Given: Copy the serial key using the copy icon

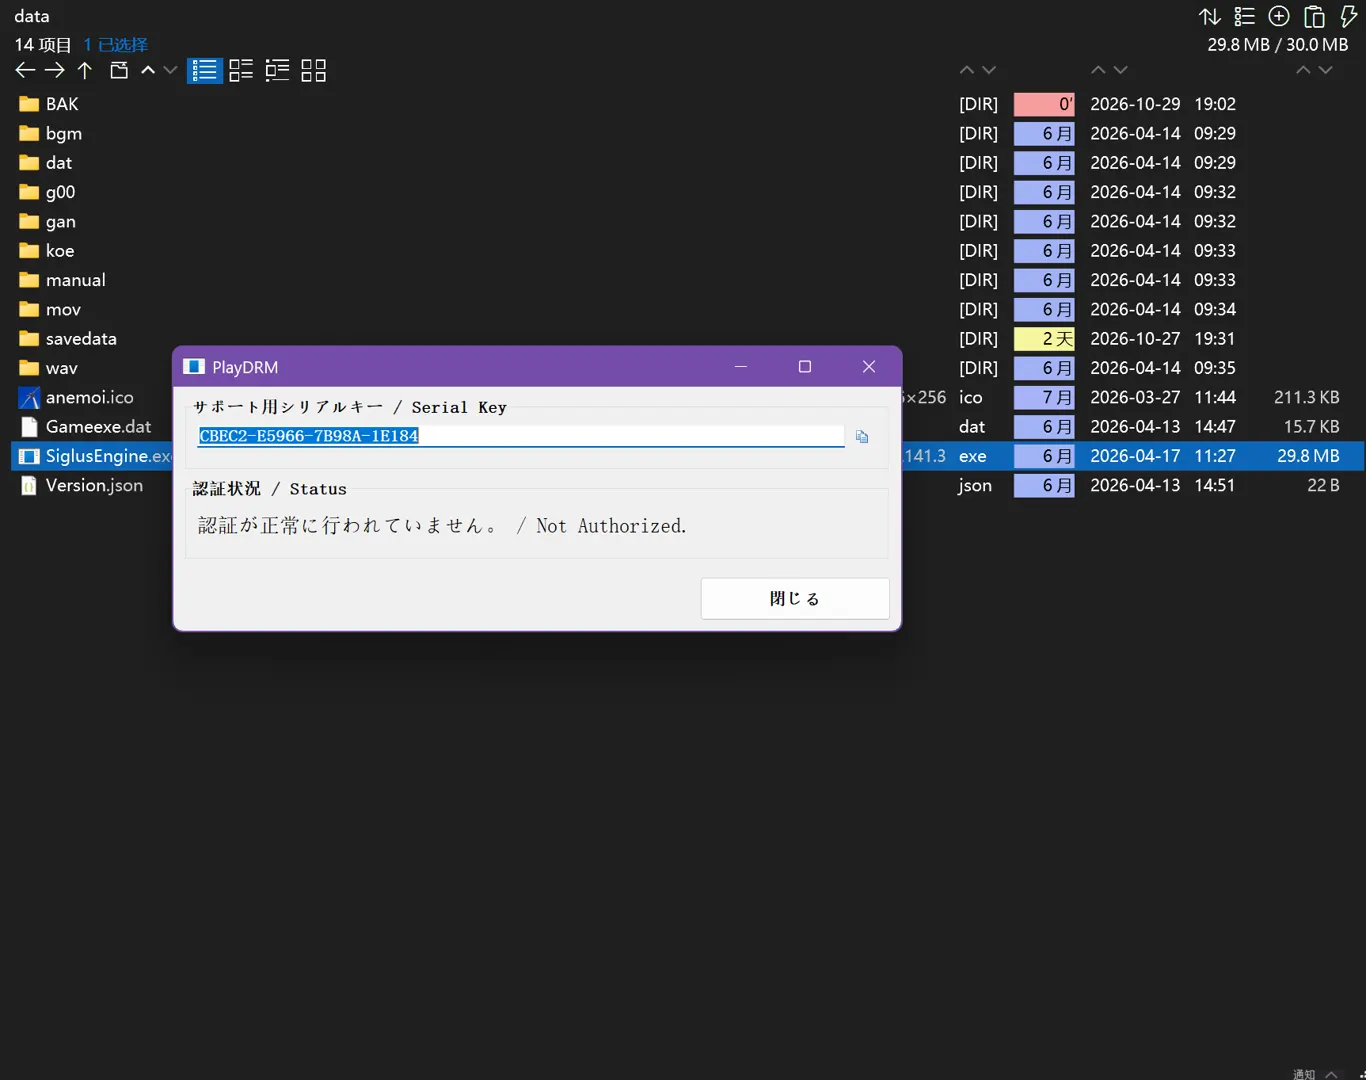Looking at the screenshot, I should (862, 437).
